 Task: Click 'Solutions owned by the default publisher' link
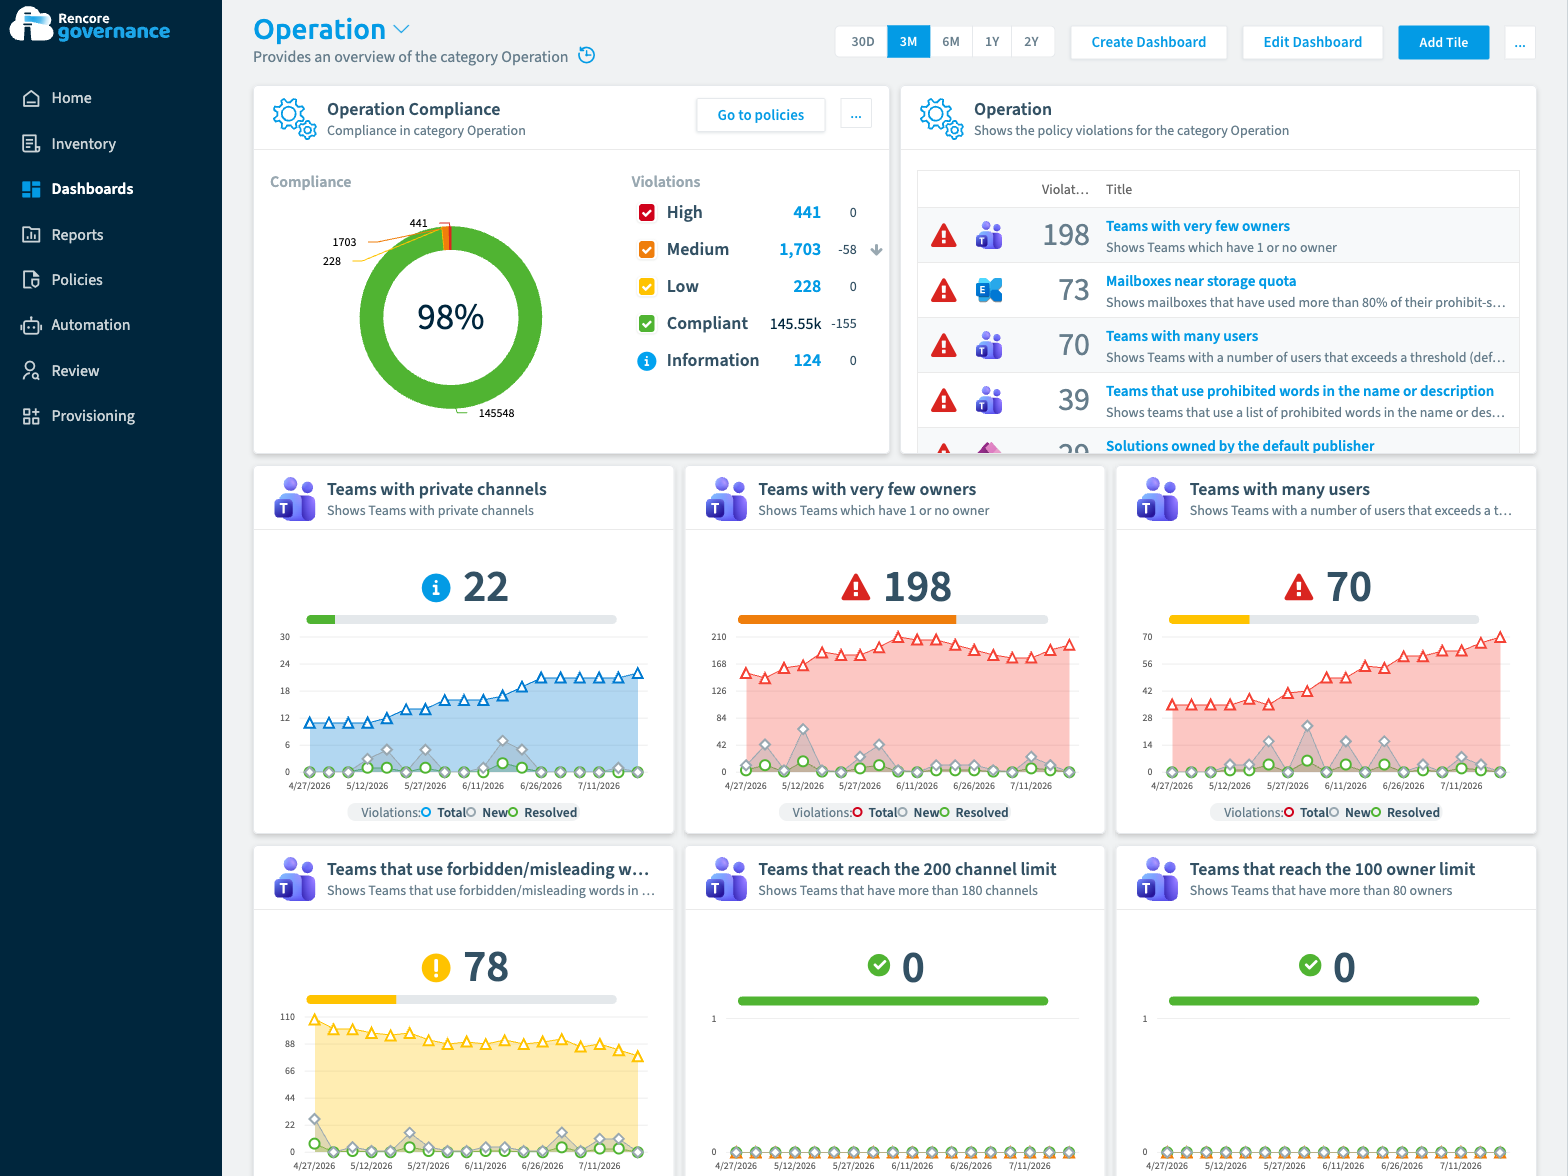pyautogui.click(x=1239, y=446)
